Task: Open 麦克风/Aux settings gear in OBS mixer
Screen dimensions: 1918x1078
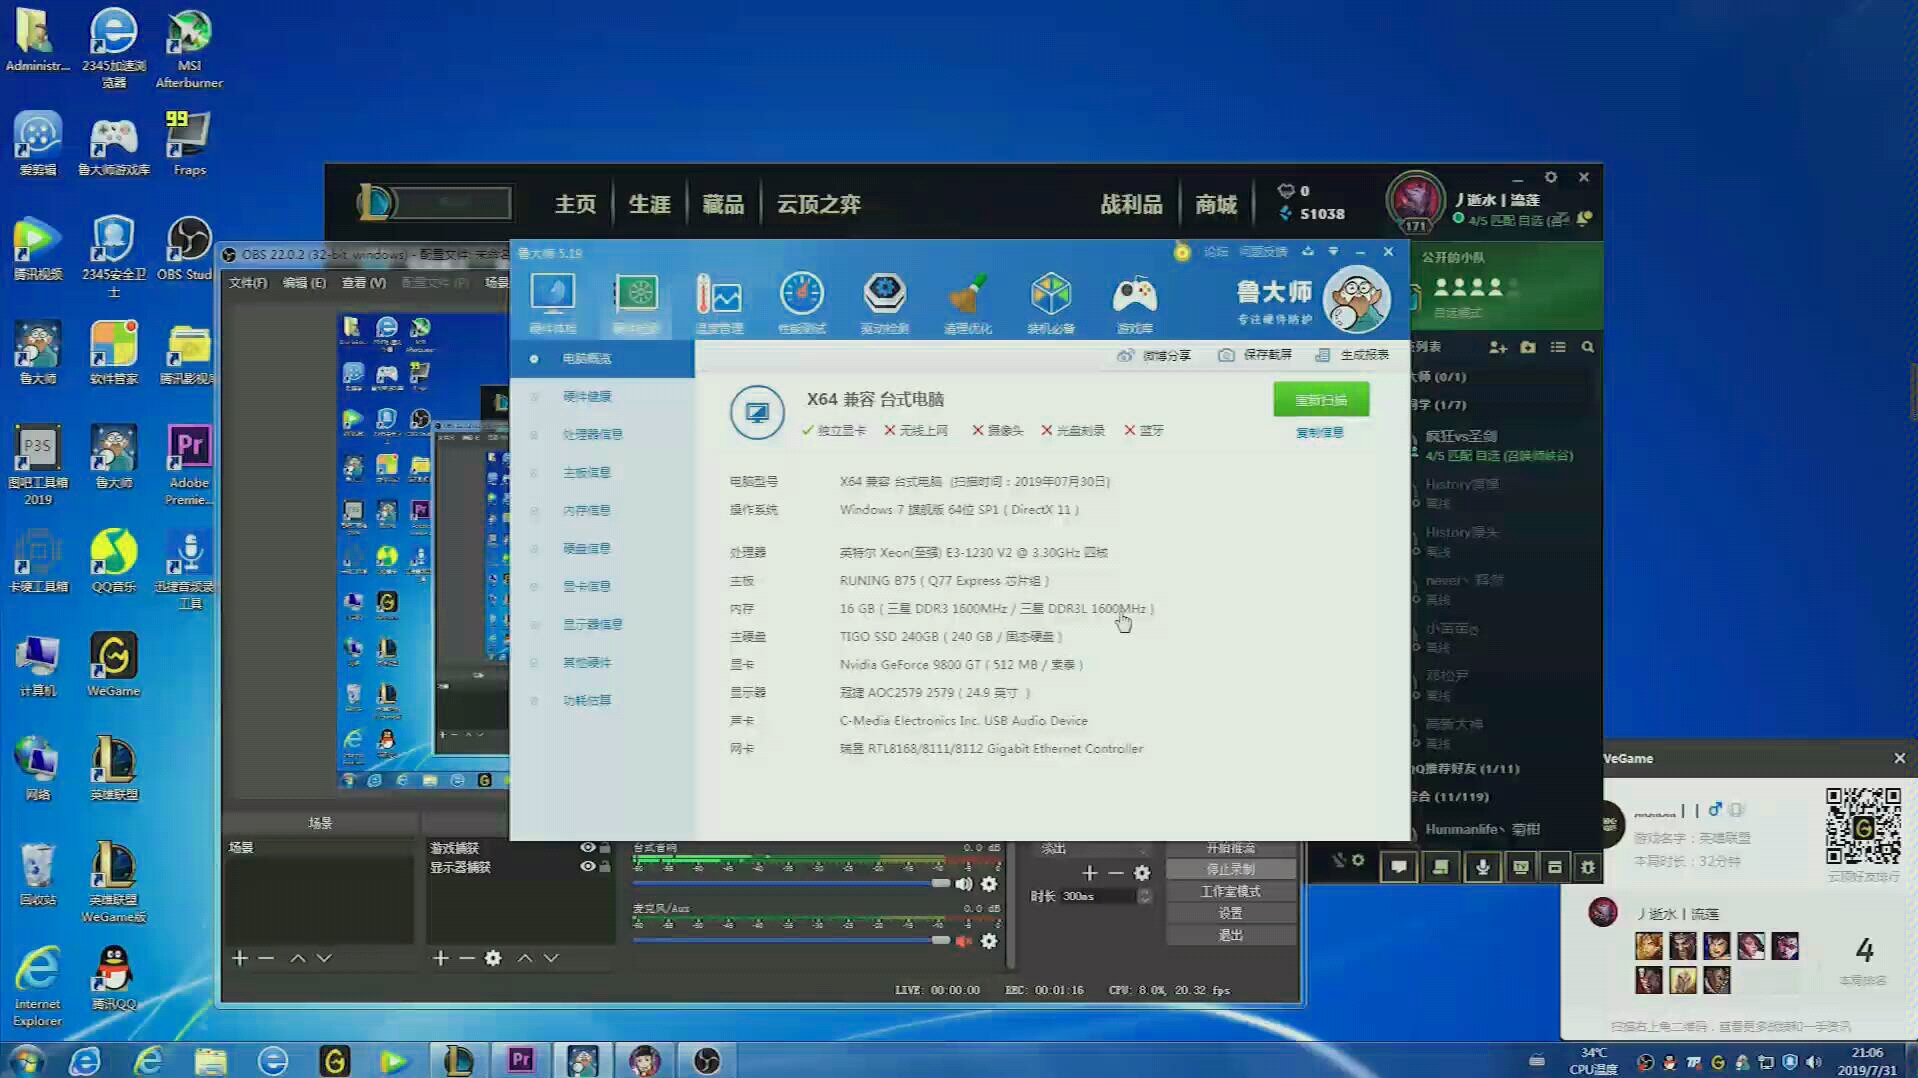Action: tap(989, 941)
